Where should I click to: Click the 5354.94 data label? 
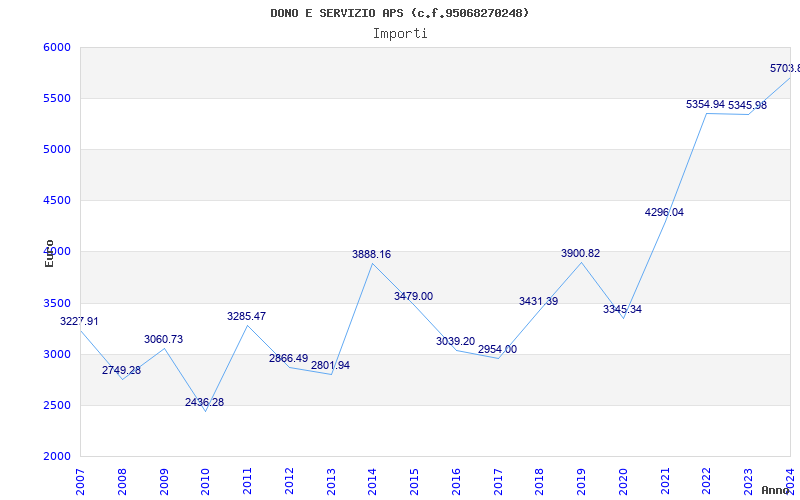click(x=706, y=104)
